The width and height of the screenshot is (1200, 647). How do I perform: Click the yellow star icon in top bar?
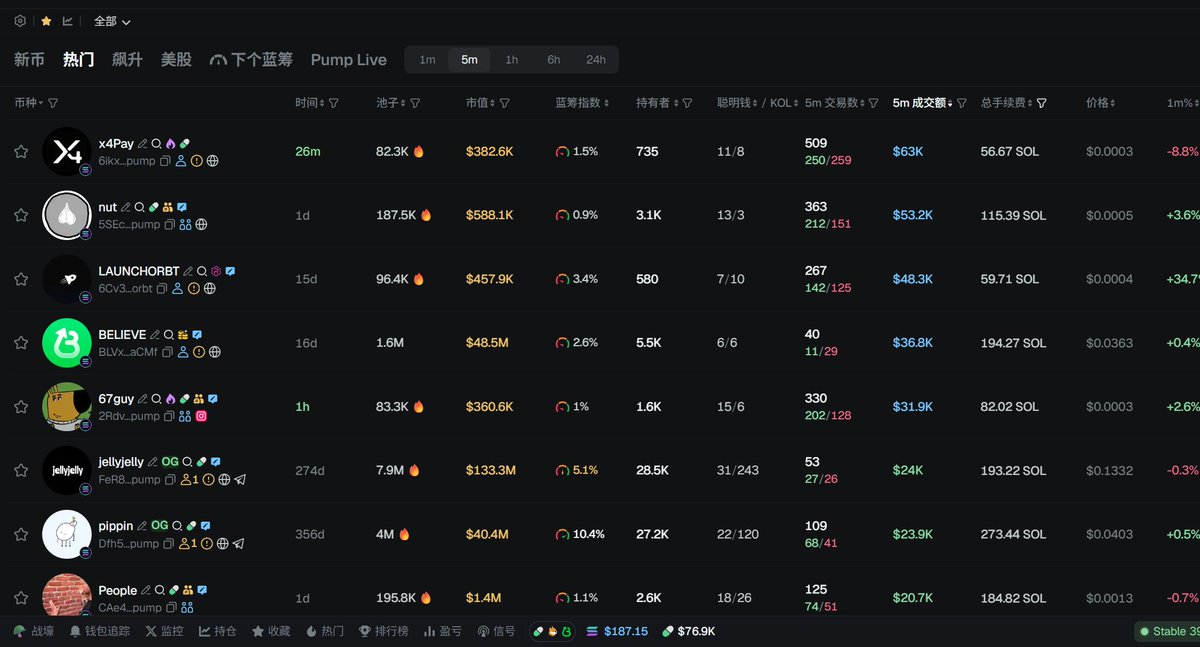(x=46, y=20)
